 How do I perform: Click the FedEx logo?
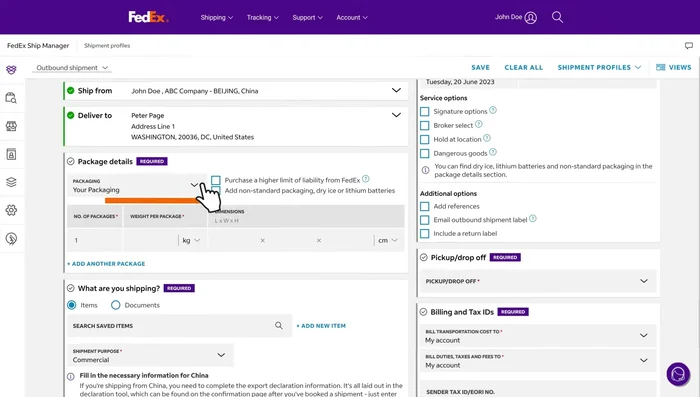tap(148, 17)
